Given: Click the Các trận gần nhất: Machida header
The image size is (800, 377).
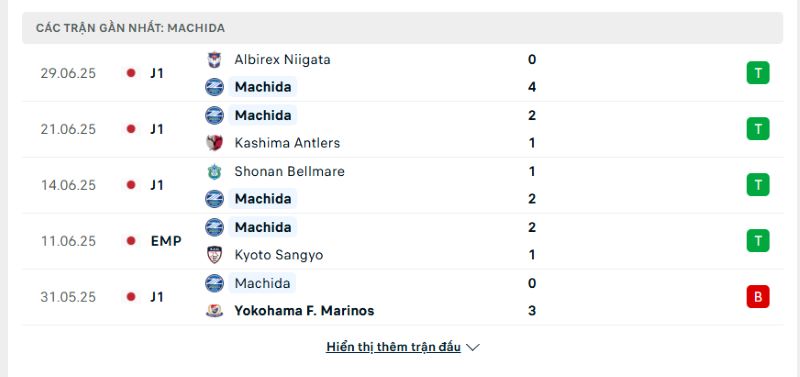Looking at the screenshot, I should (x=131, y=28).
